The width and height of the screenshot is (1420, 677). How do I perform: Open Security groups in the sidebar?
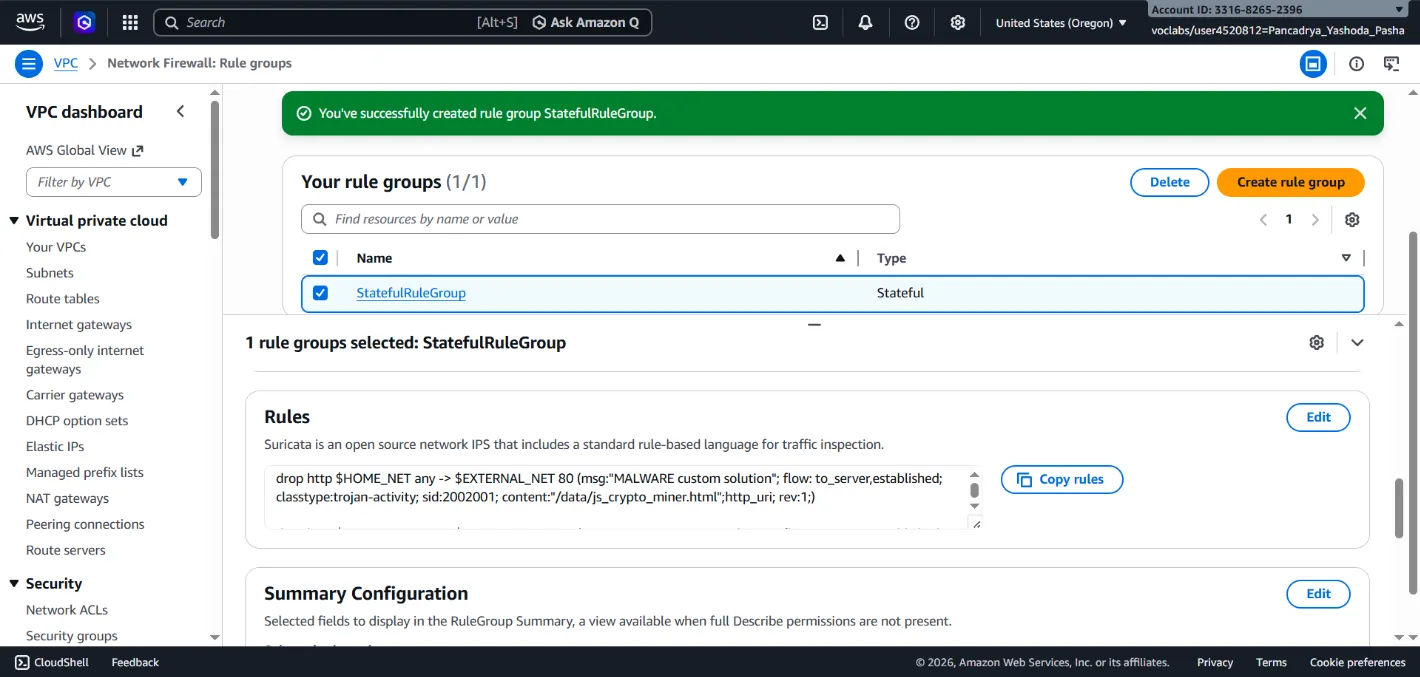click(x=72, y=636)
